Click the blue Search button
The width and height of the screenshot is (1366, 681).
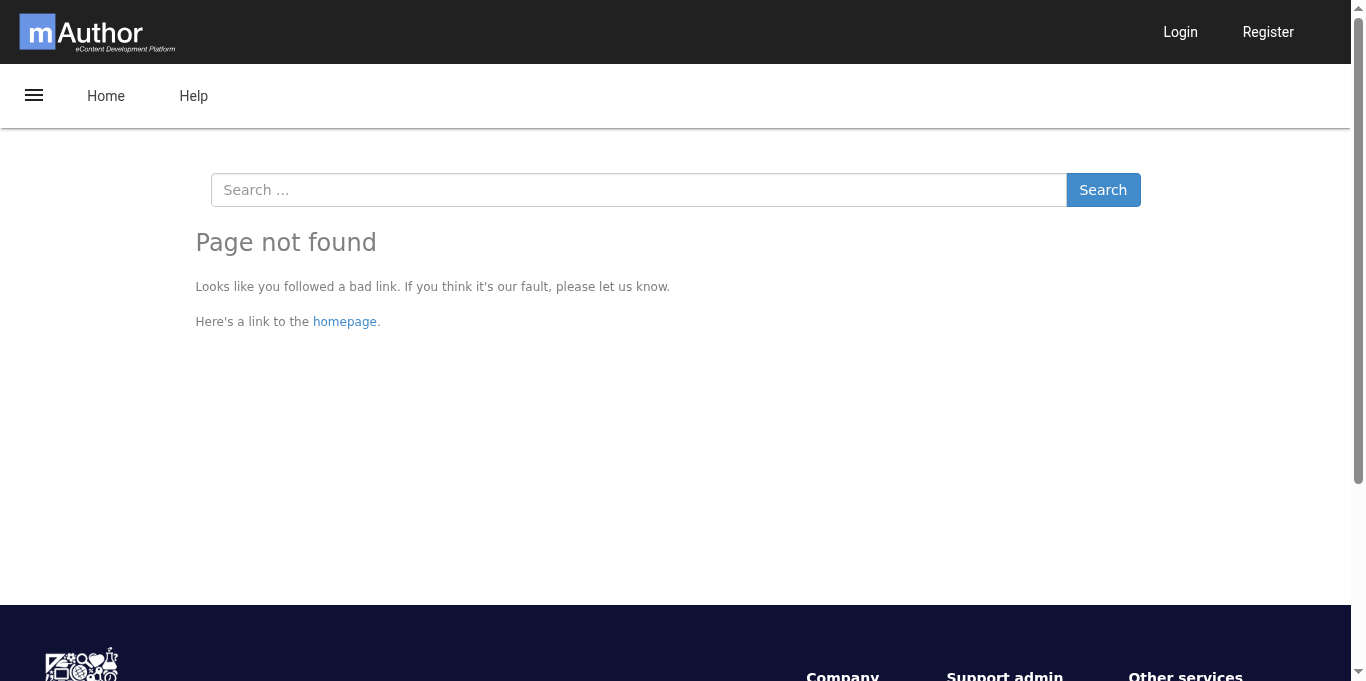tap(1103, 190)
